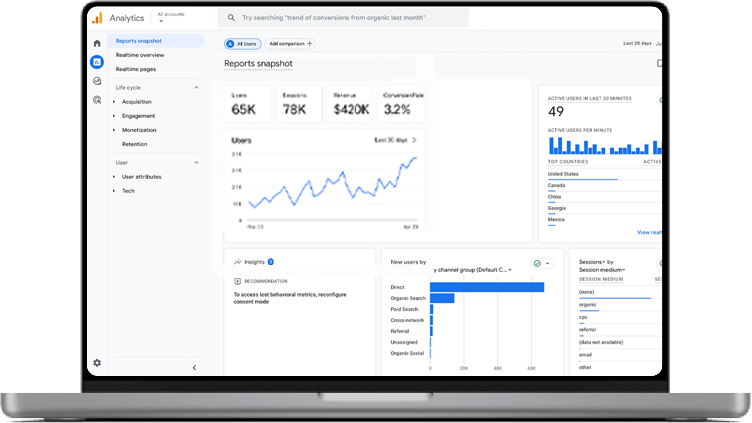Click the search magnifier icon
The image size is (752, 423).
pyautogui.click(x=232, y=18)
